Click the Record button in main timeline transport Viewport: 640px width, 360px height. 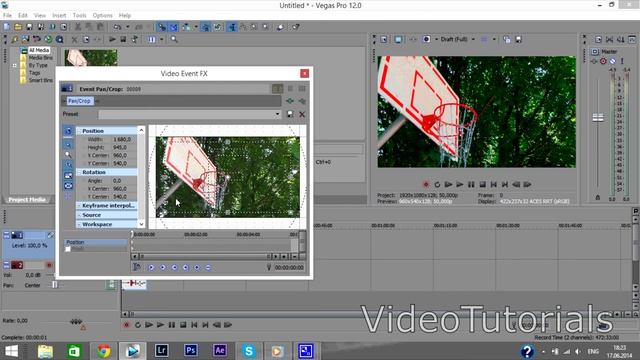(x=126, y=325)
